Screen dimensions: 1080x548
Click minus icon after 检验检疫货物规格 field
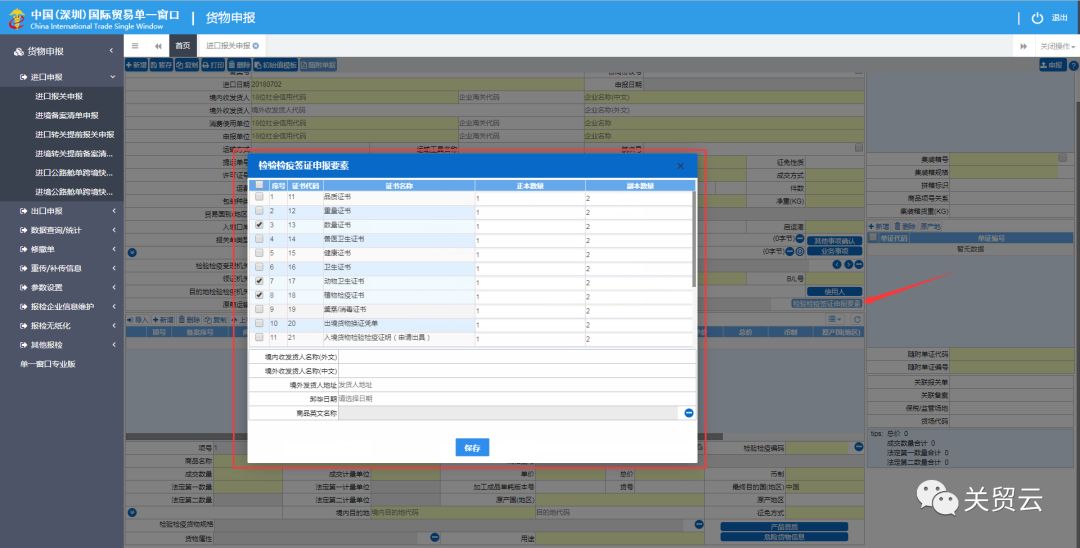point(699,525)
